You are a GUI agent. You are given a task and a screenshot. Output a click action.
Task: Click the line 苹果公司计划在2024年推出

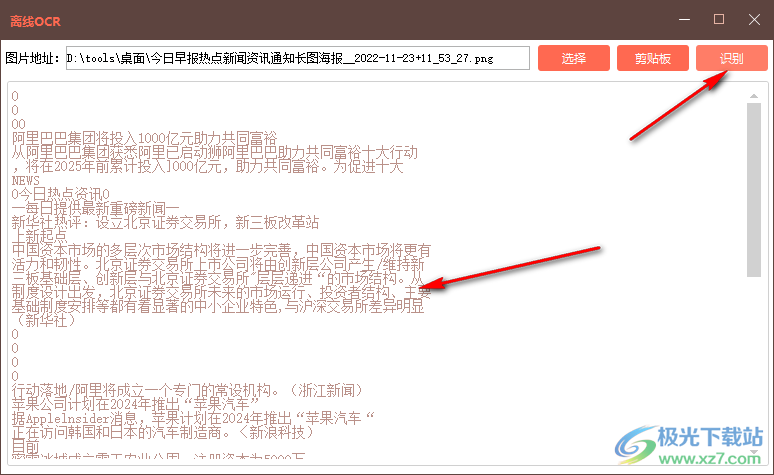[135, 404]
